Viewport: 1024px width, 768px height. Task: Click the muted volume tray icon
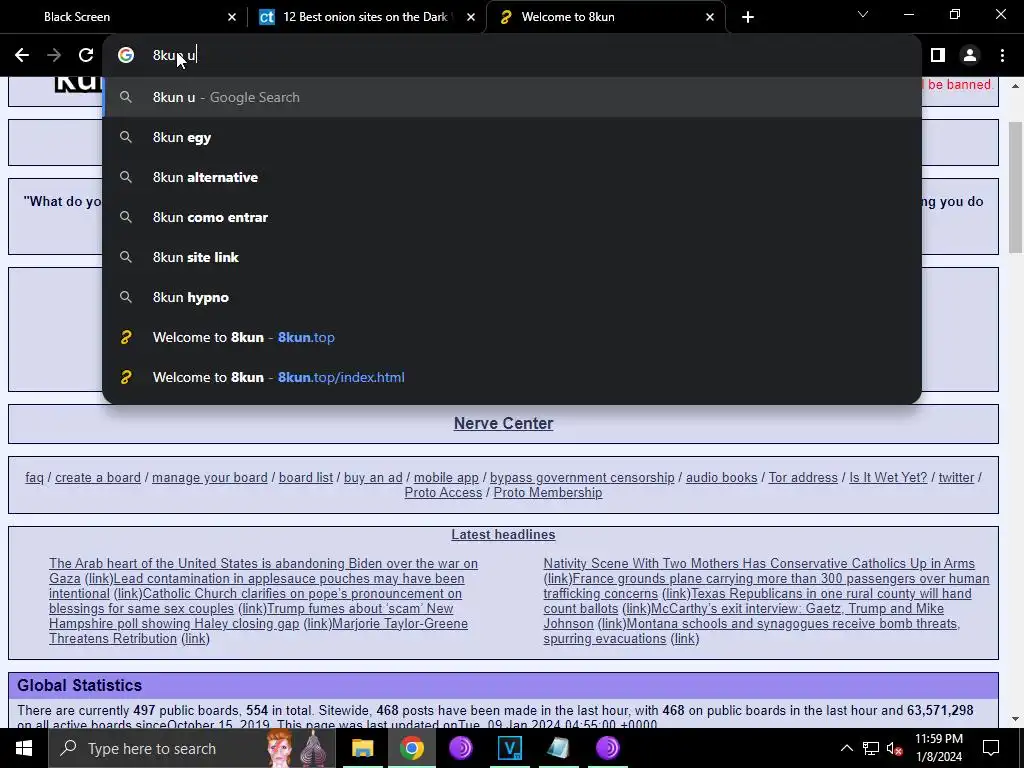click(895, 748)
